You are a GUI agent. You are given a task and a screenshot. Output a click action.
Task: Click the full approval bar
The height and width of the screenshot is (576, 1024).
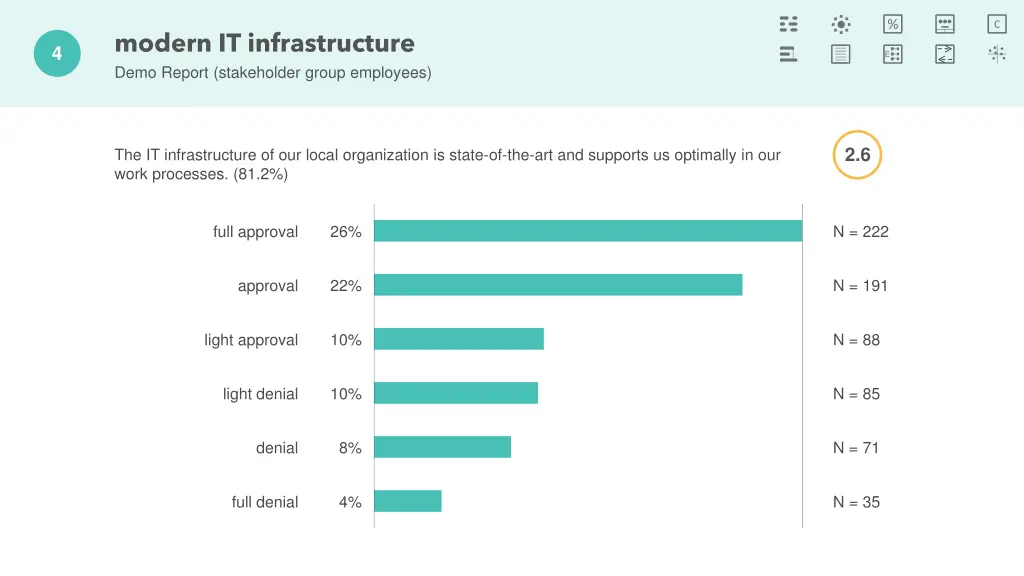[588, 231]
